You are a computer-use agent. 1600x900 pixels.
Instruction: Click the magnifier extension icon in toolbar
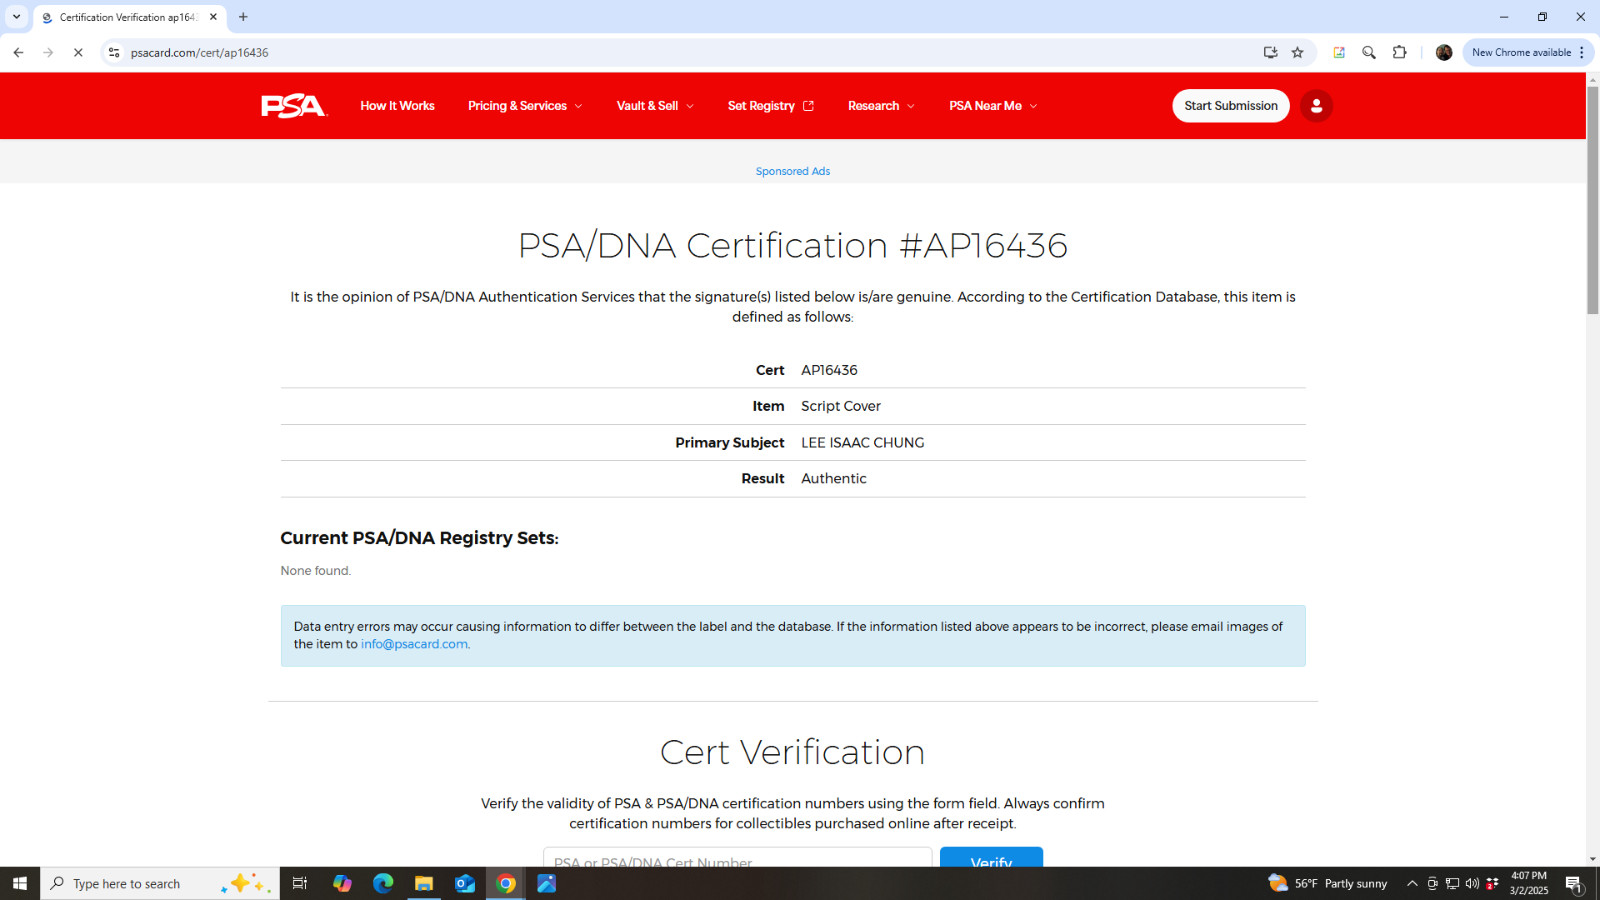pos(1369,53)
